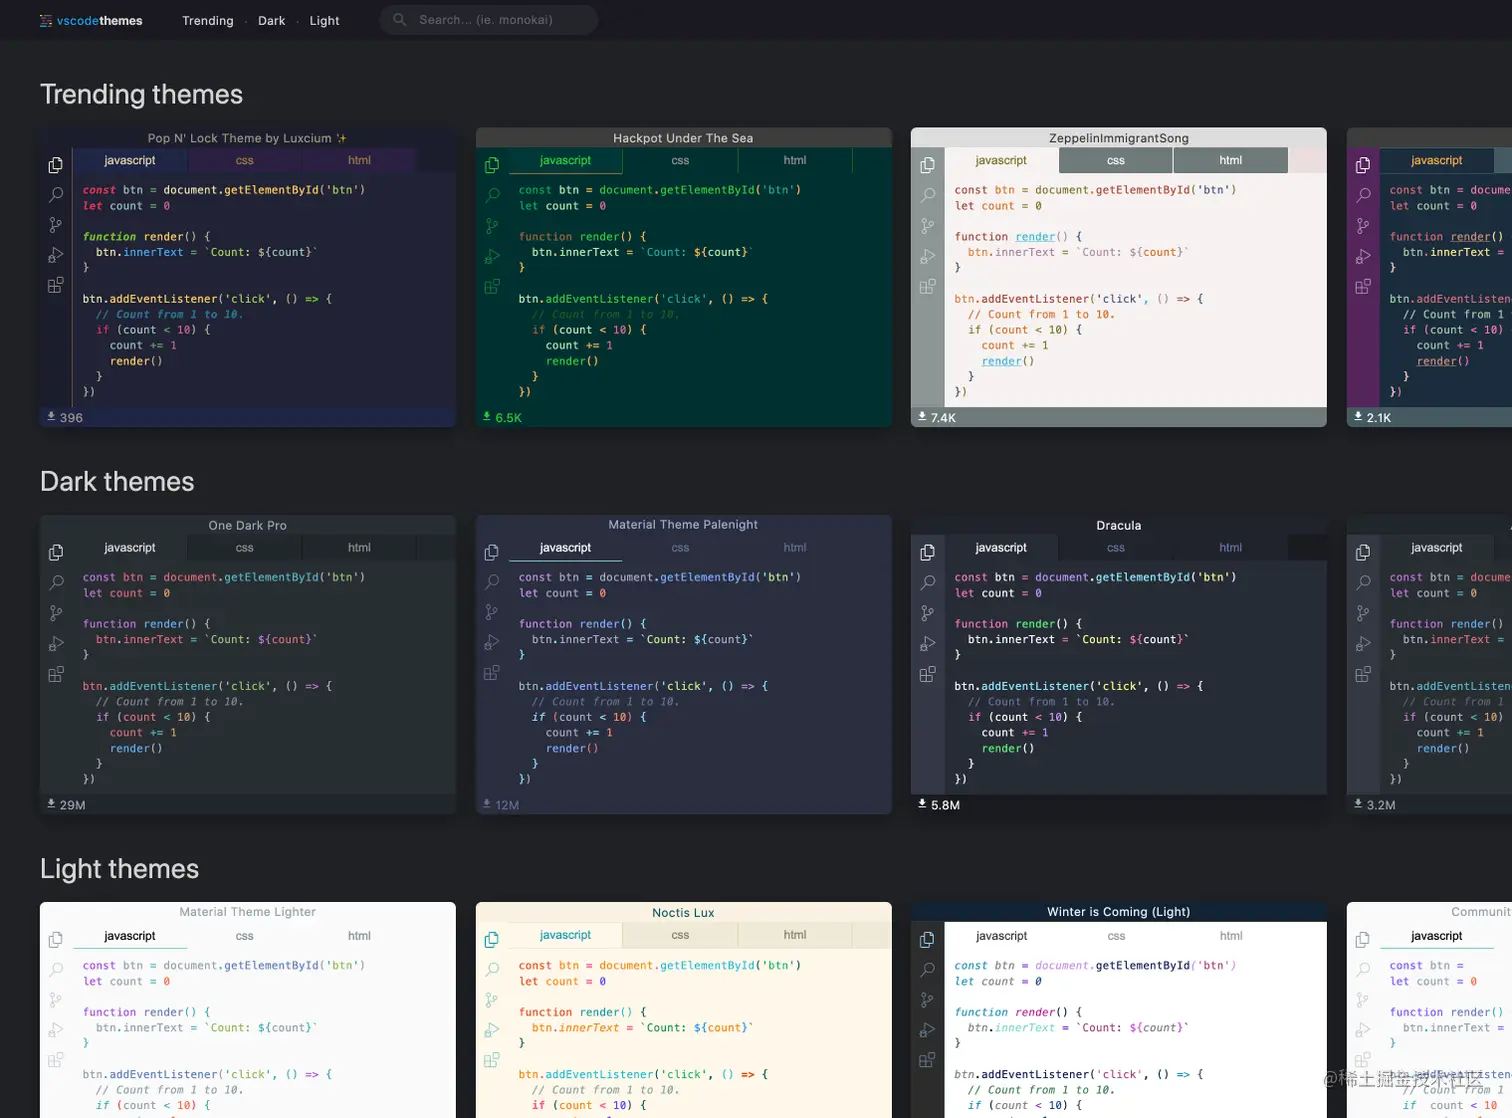
Task: Click the 6.5K downloads count
Action: click(x=502, y=417)
